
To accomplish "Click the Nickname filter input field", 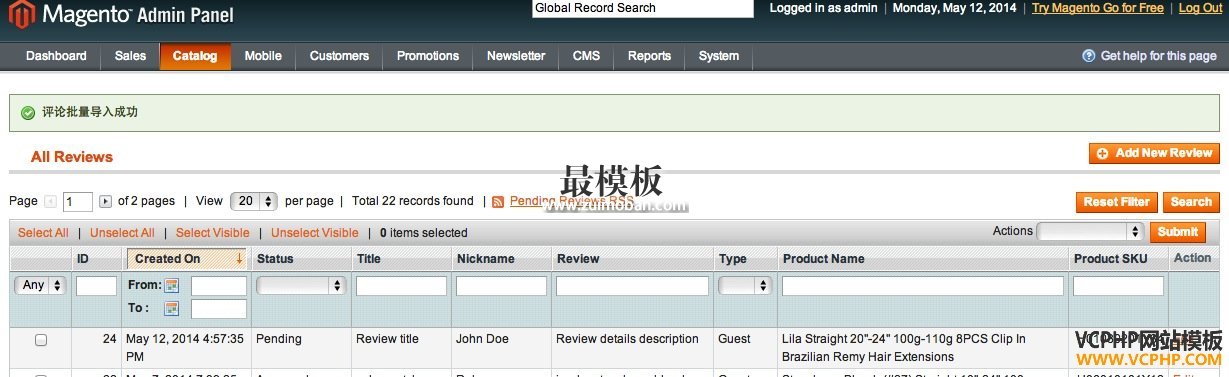I will coord(501,286).
